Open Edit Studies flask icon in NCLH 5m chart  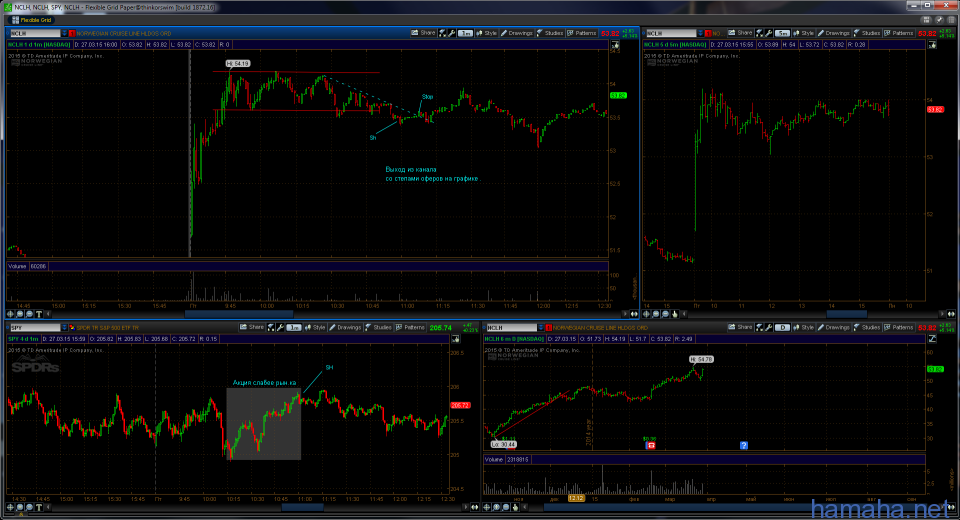(x=759, y=33)
